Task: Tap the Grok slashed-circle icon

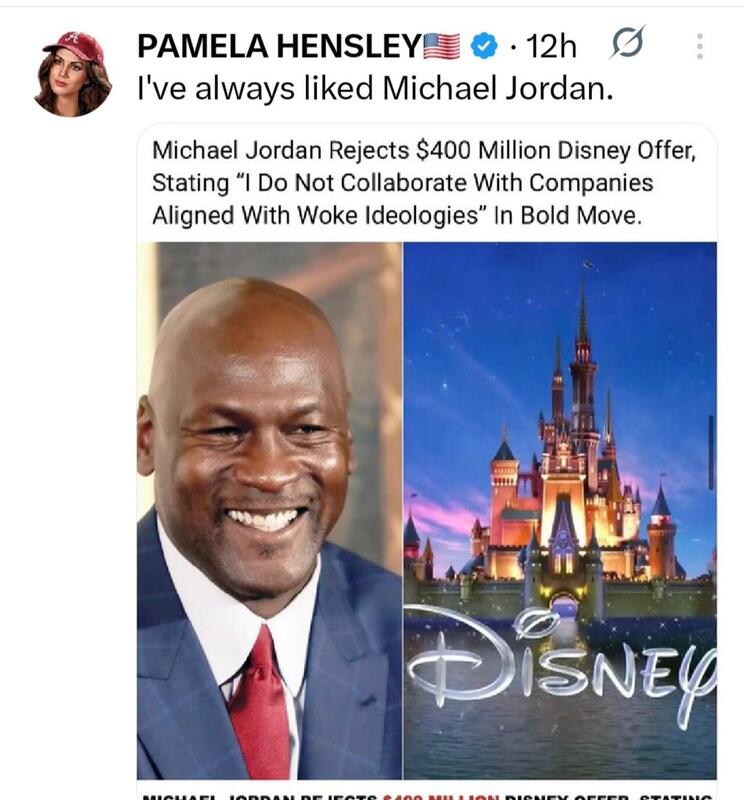Action: 627,43
